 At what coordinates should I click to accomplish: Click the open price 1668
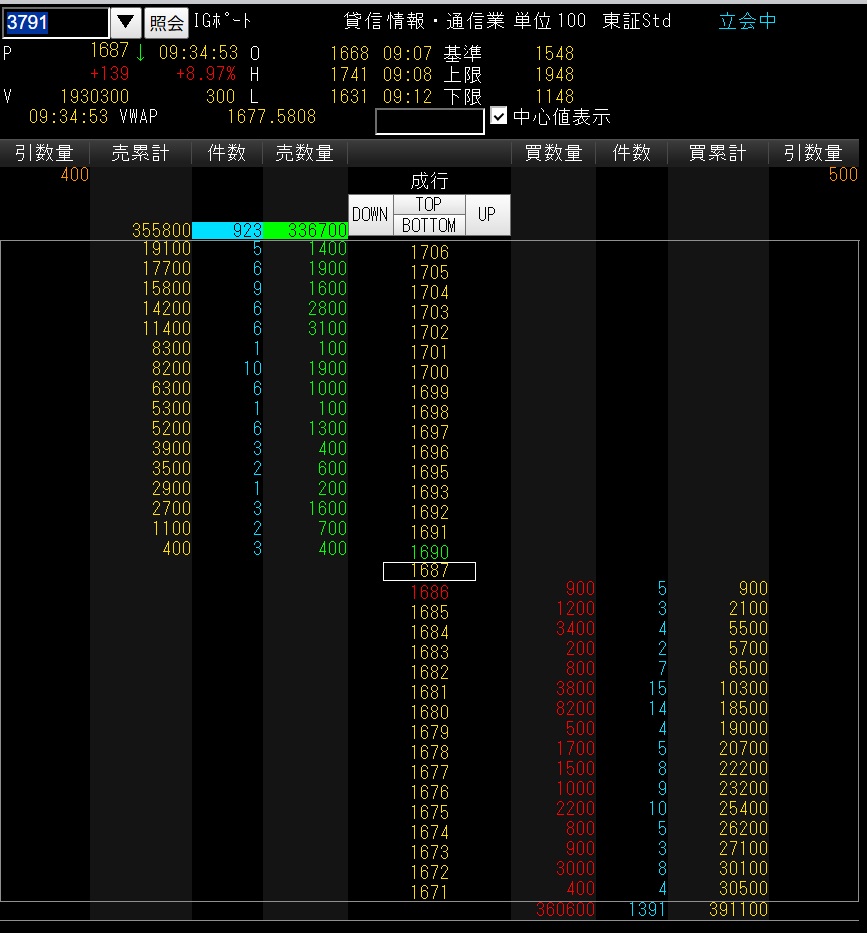point(349,54)
